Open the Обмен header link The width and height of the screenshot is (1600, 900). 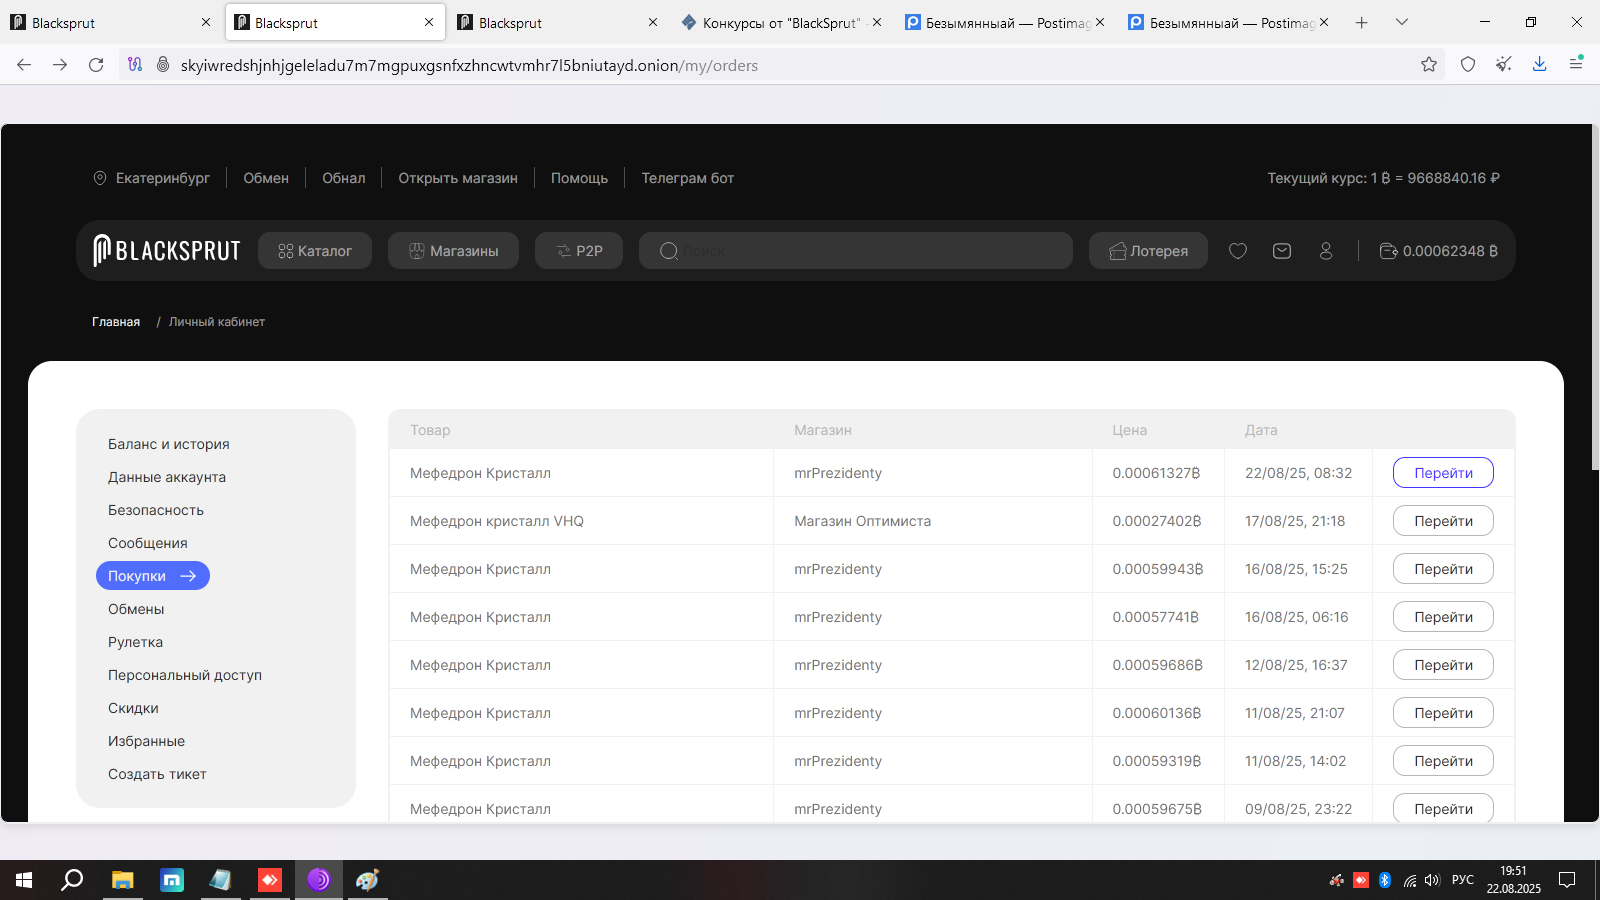coord(266,178)
